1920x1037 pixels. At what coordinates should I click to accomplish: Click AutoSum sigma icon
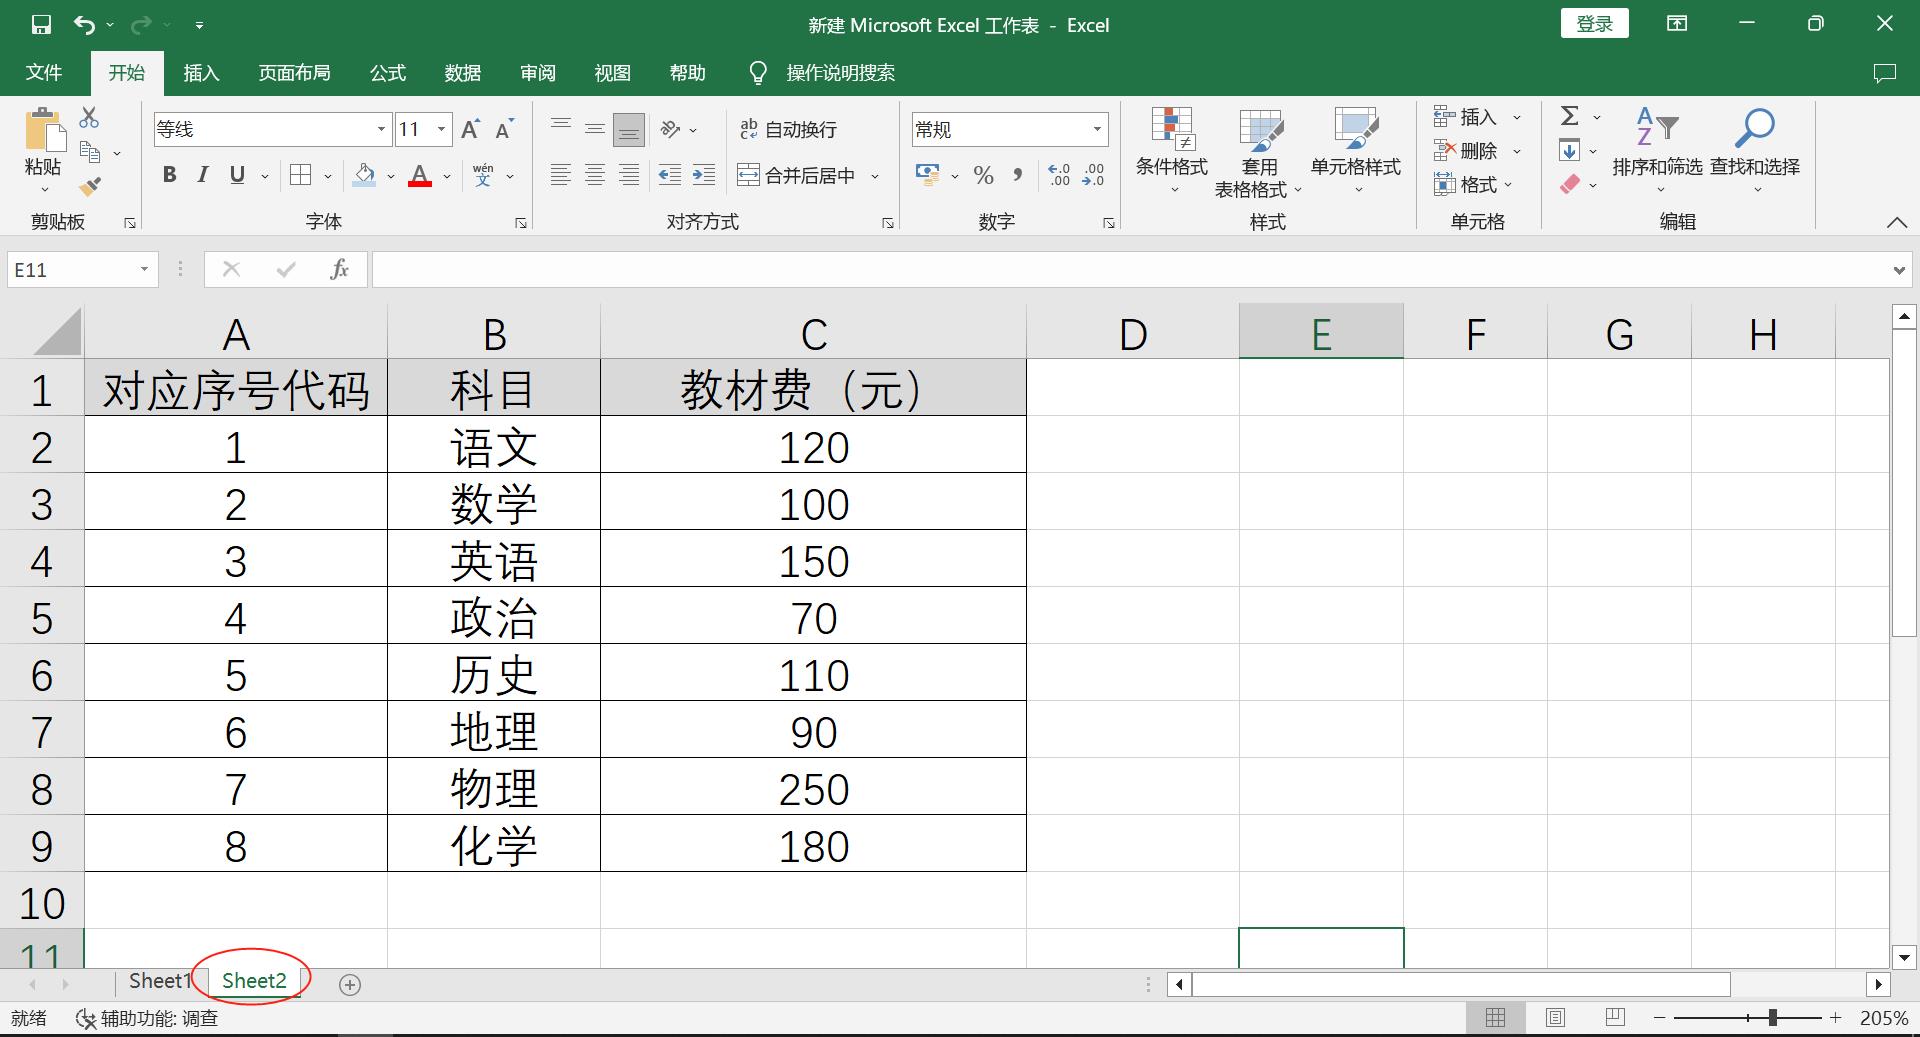point(1570,116)
